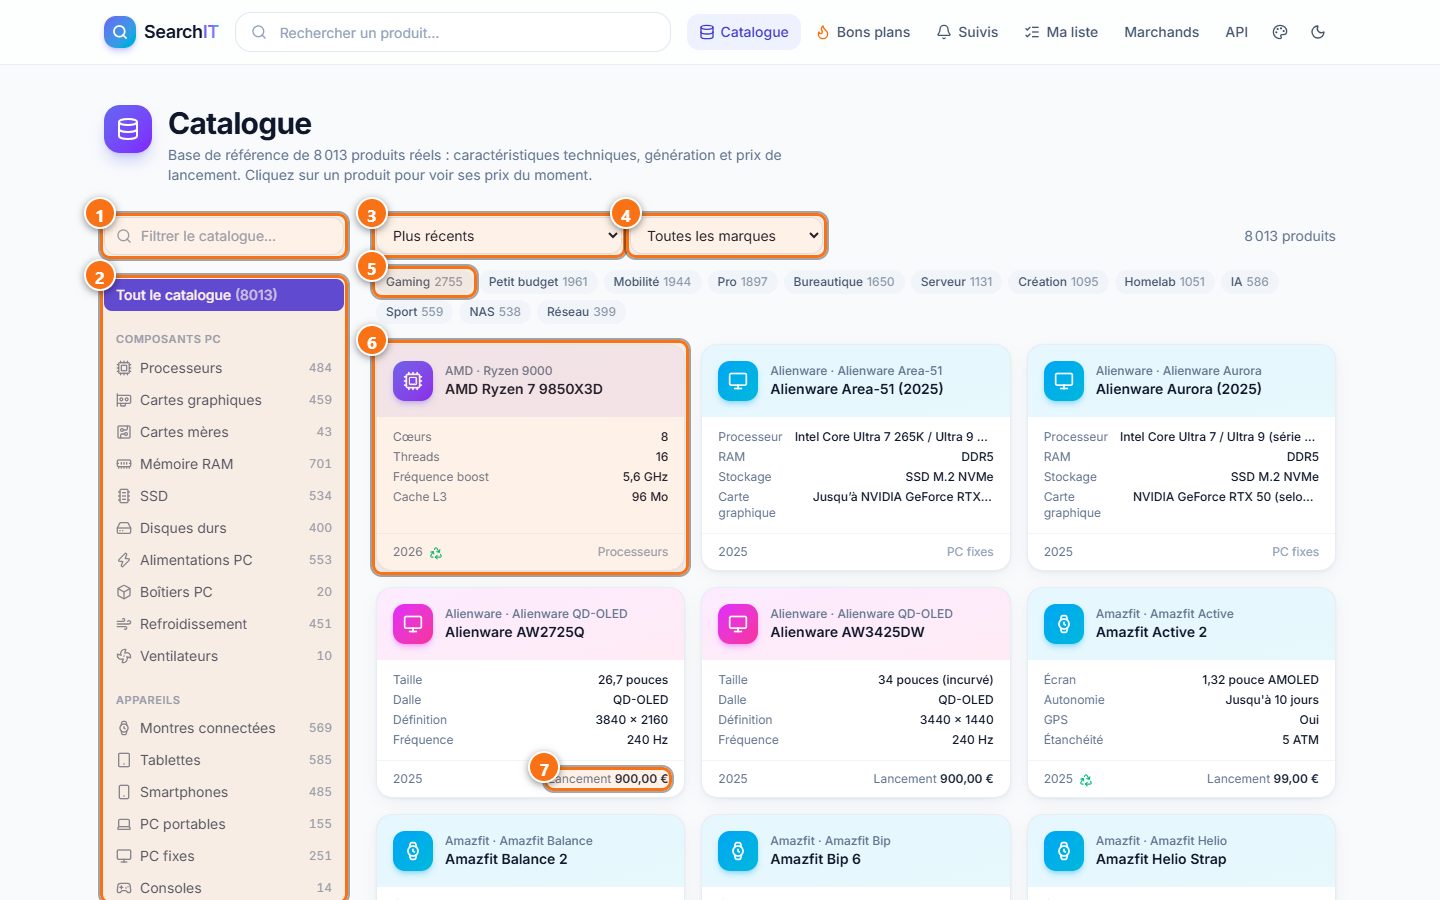Click the Amazfit Helio Strap watch icon
Screen dimensions: 1440x900
tap(1064, 851)
